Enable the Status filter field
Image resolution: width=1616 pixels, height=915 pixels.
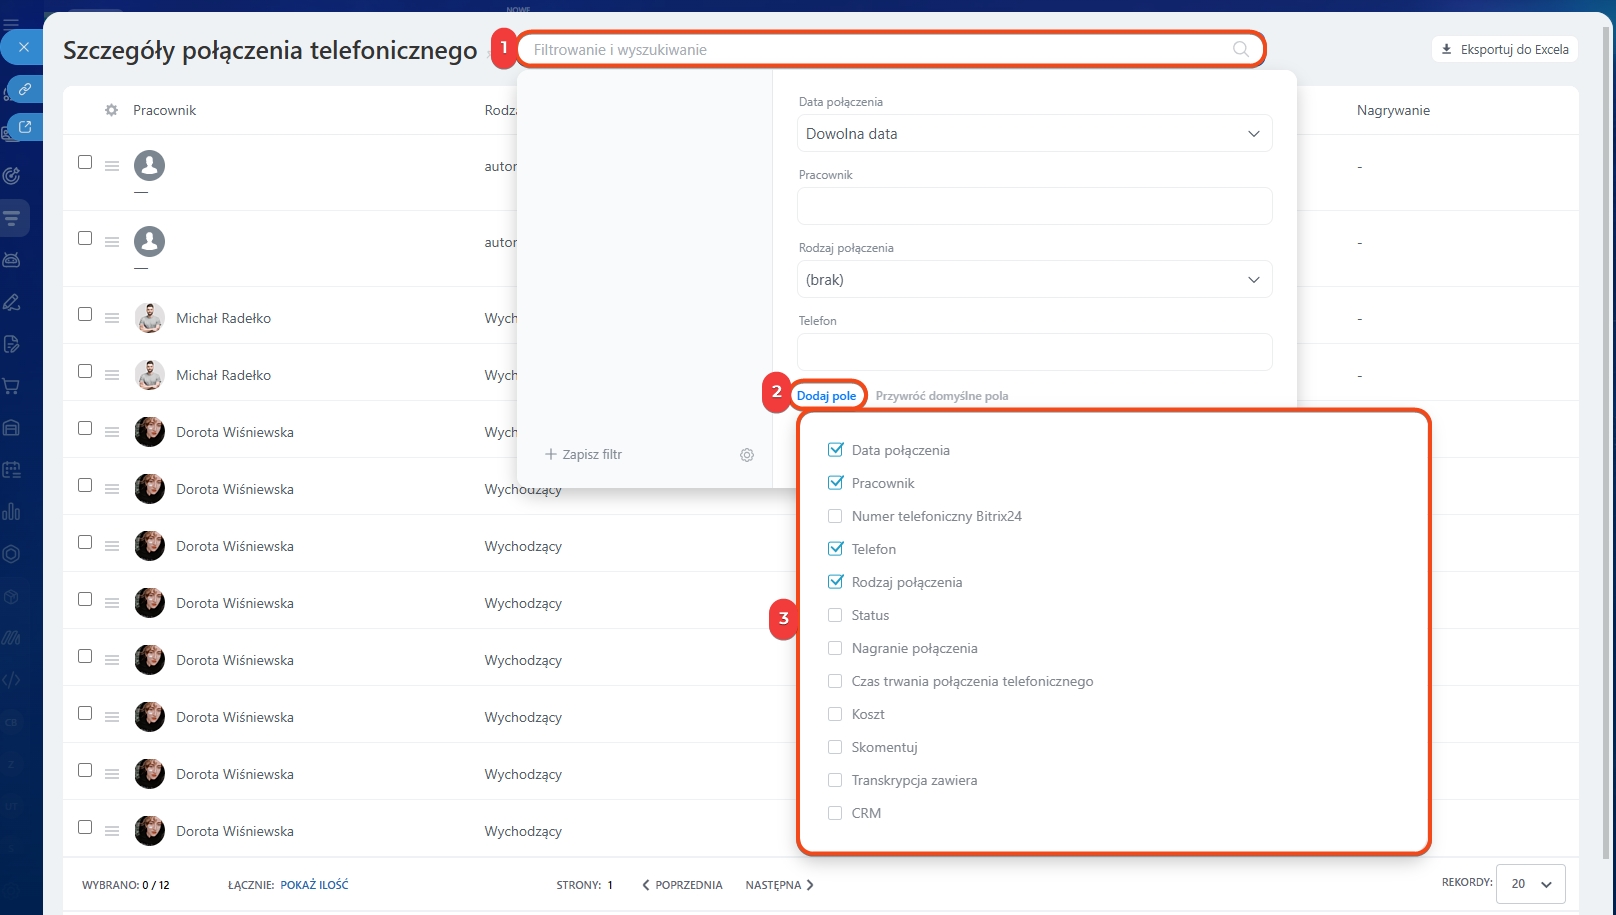click(835, 615)
